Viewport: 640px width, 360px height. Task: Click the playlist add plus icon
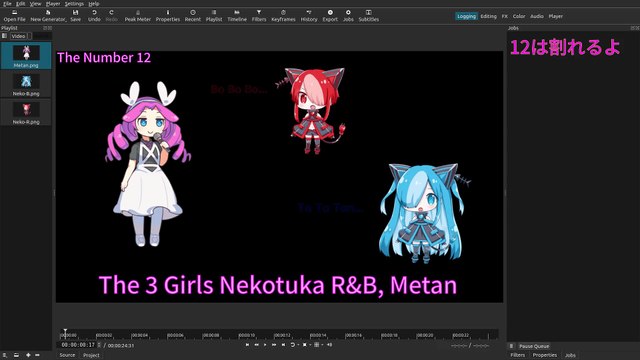pyautogui.click(x=28, y=355)
